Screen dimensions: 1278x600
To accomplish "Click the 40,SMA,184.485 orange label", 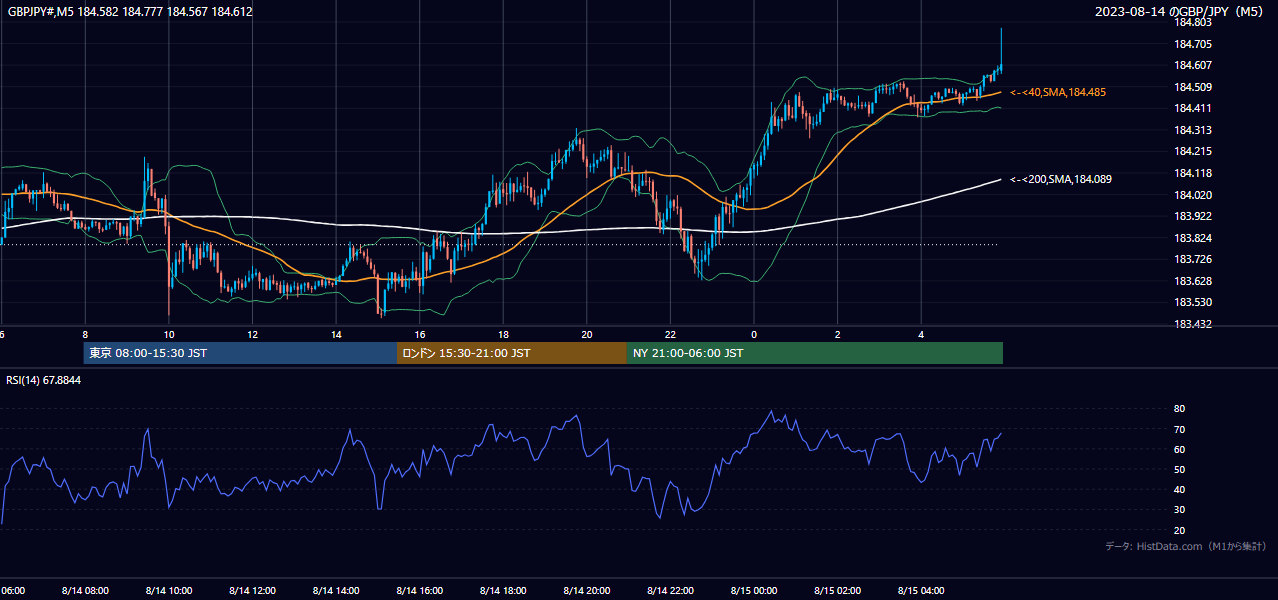I will (1058, 92).
